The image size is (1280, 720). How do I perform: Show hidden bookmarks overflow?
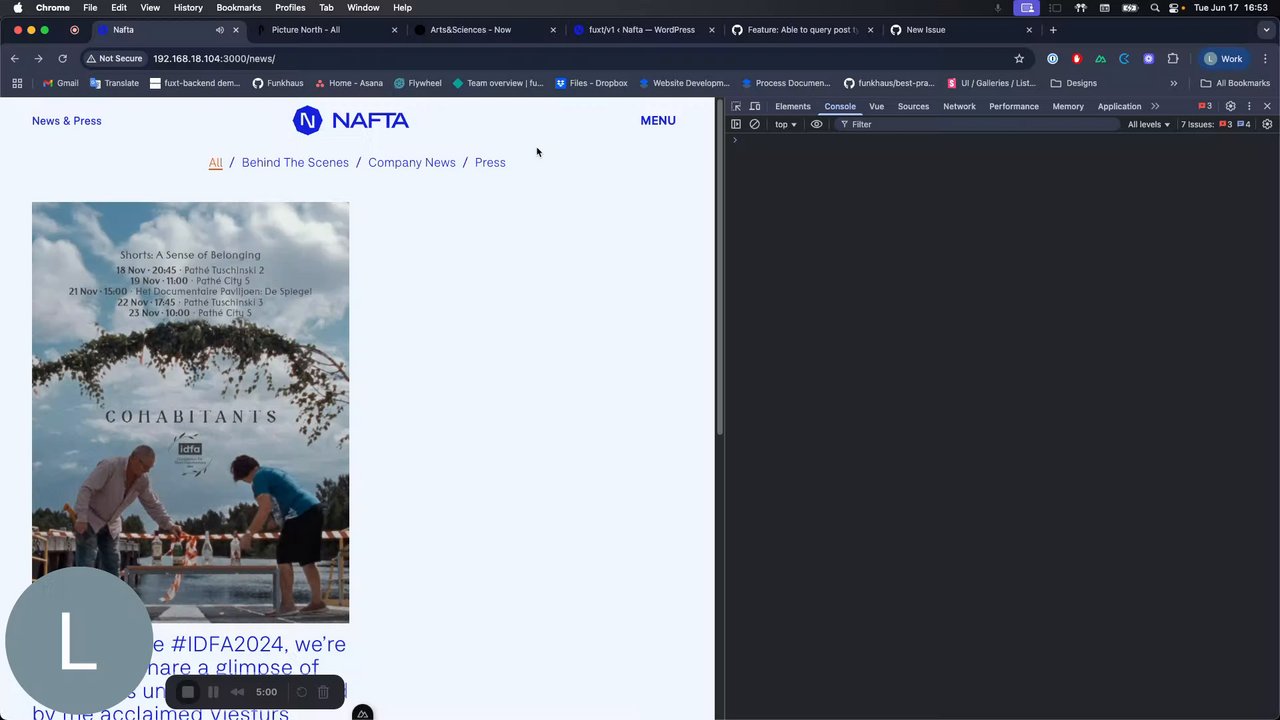(1173, 83)
